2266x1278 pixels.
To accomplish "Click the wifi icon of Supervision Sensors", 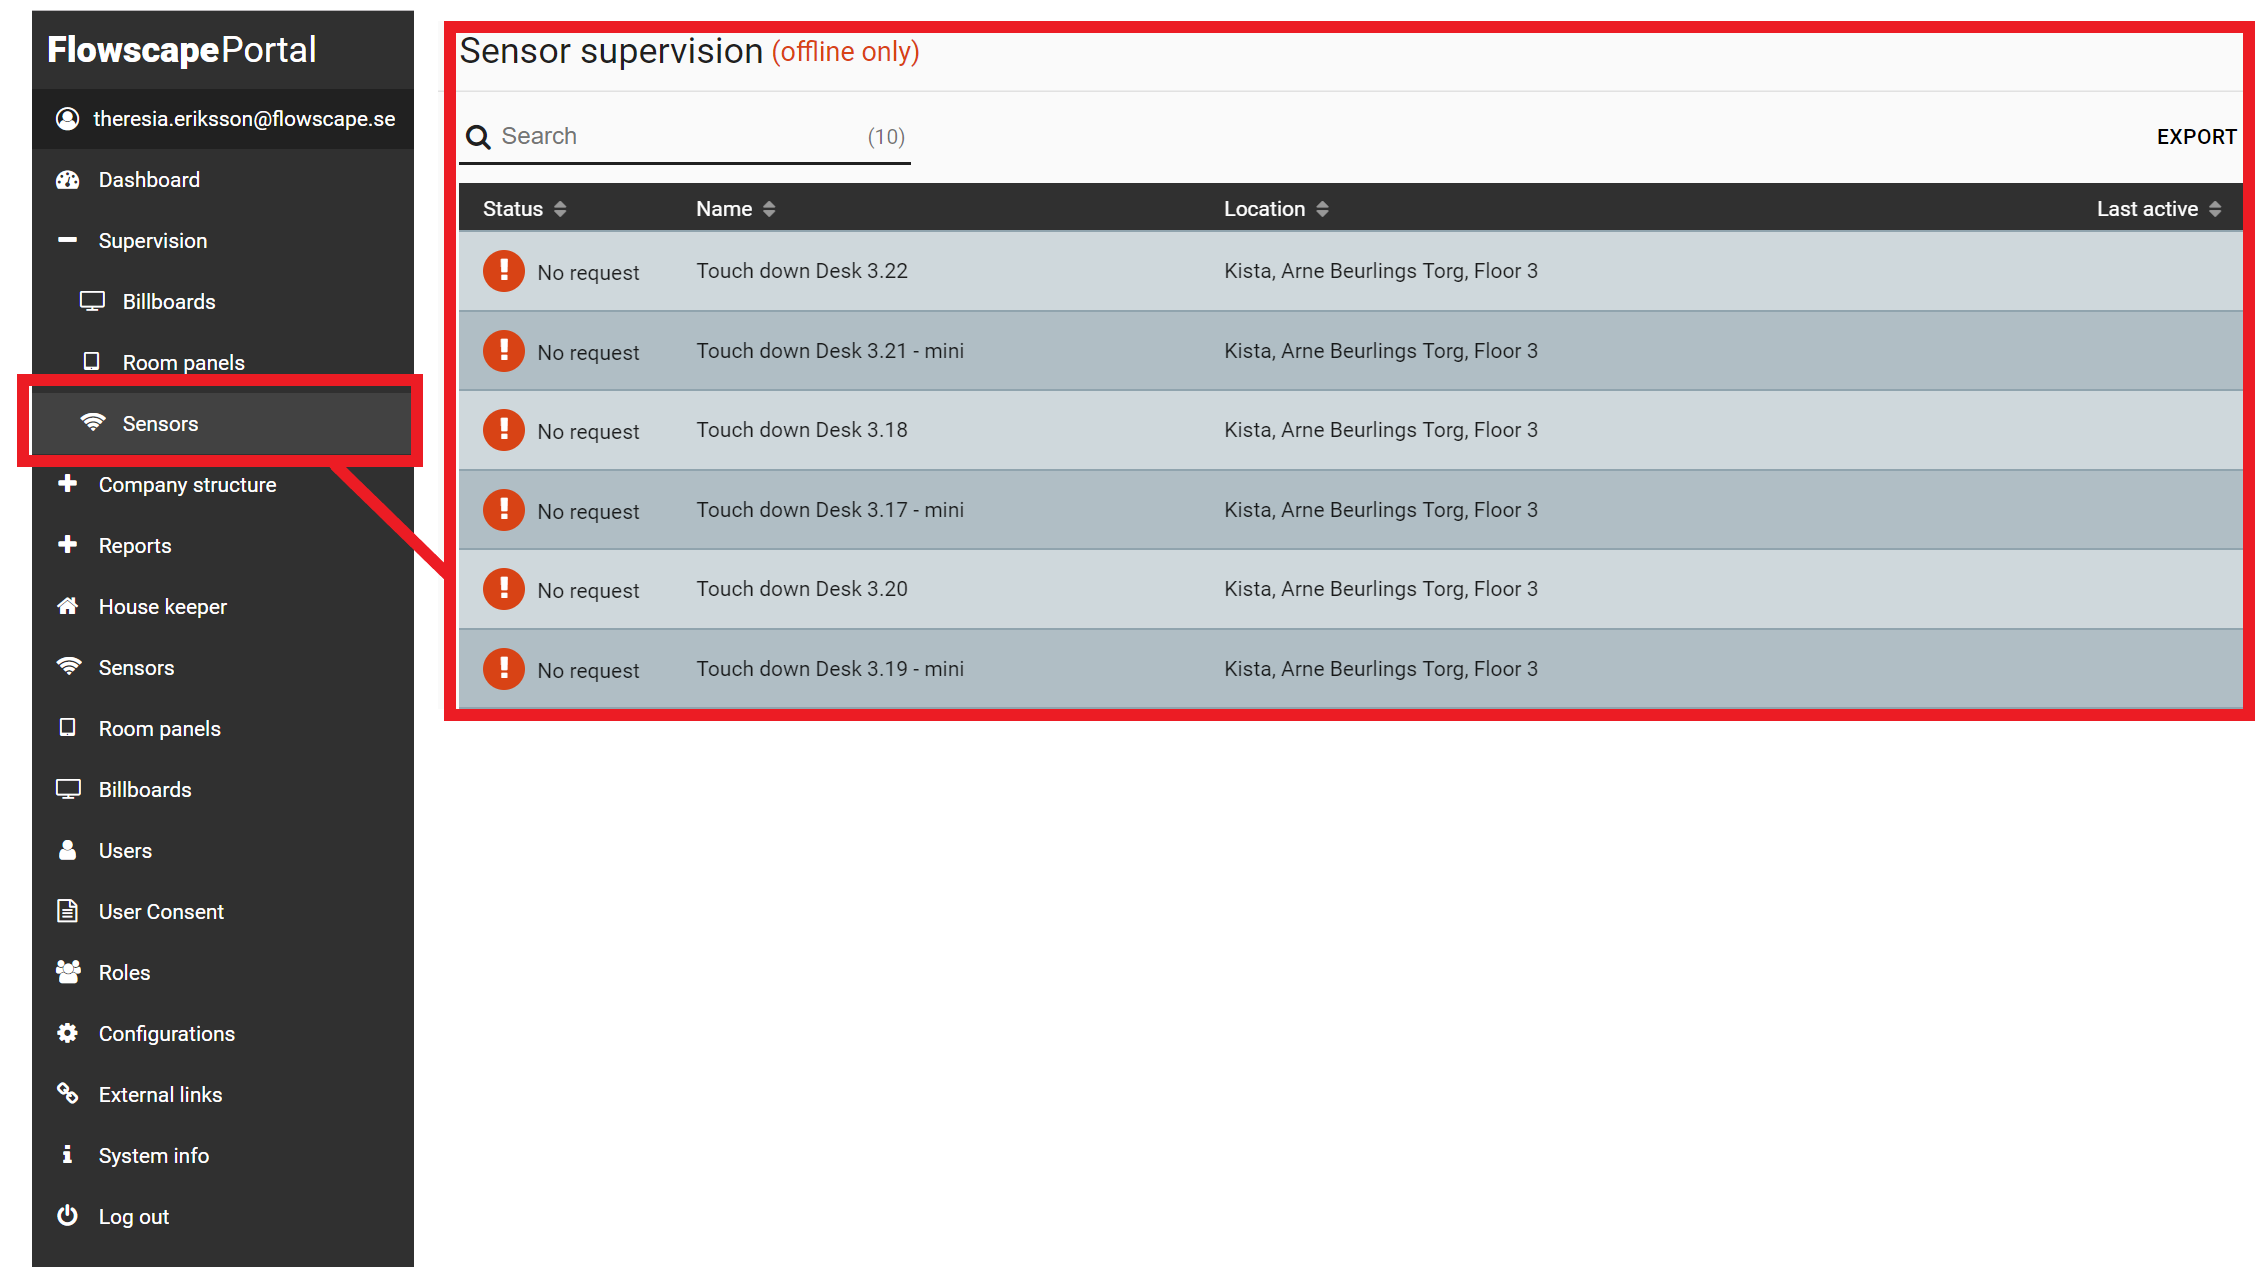I will tap(92, 422).
